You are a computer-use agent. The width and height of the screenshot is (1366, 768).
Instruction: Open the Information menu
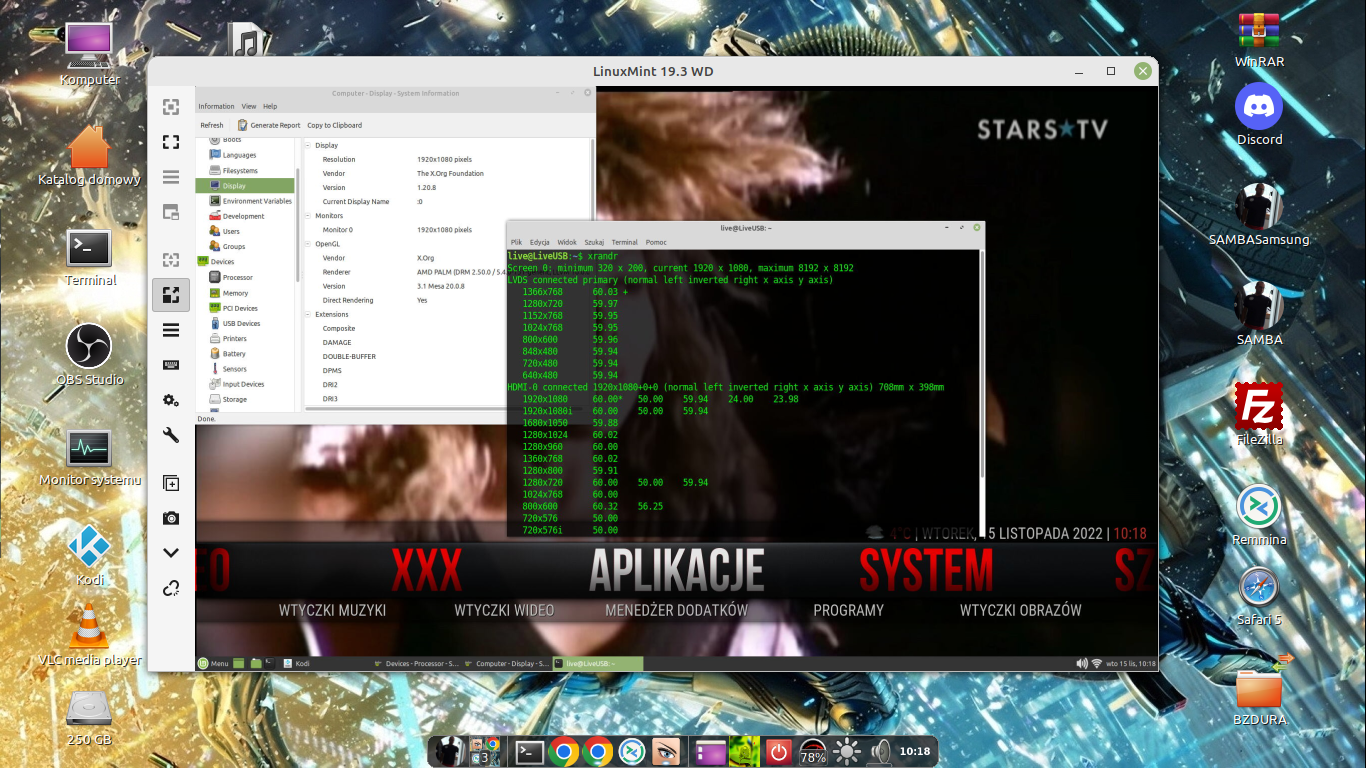pyautogui.click(x=216, y=106)
